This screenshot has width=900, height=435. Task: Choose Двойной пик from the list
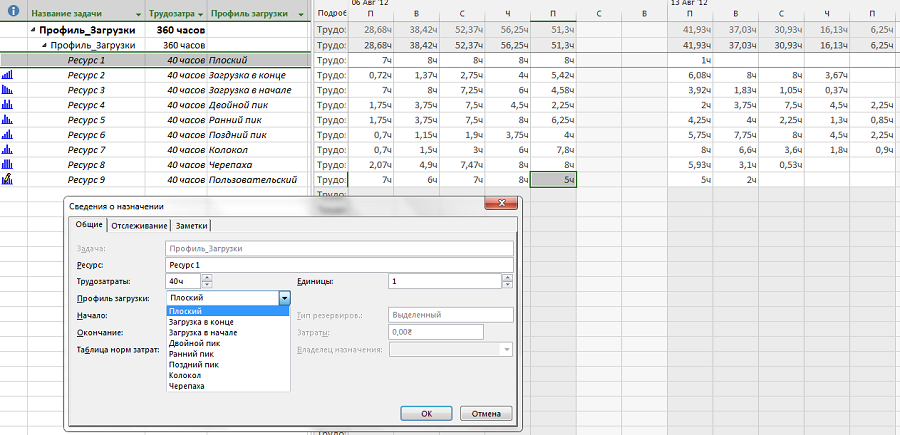click(x=228, y=343)
